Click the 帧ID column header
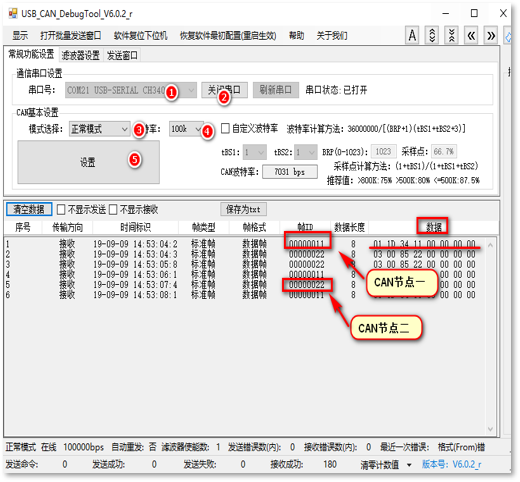Image resolution: width=520 pixels, height=482 pixels. (305, 227)
